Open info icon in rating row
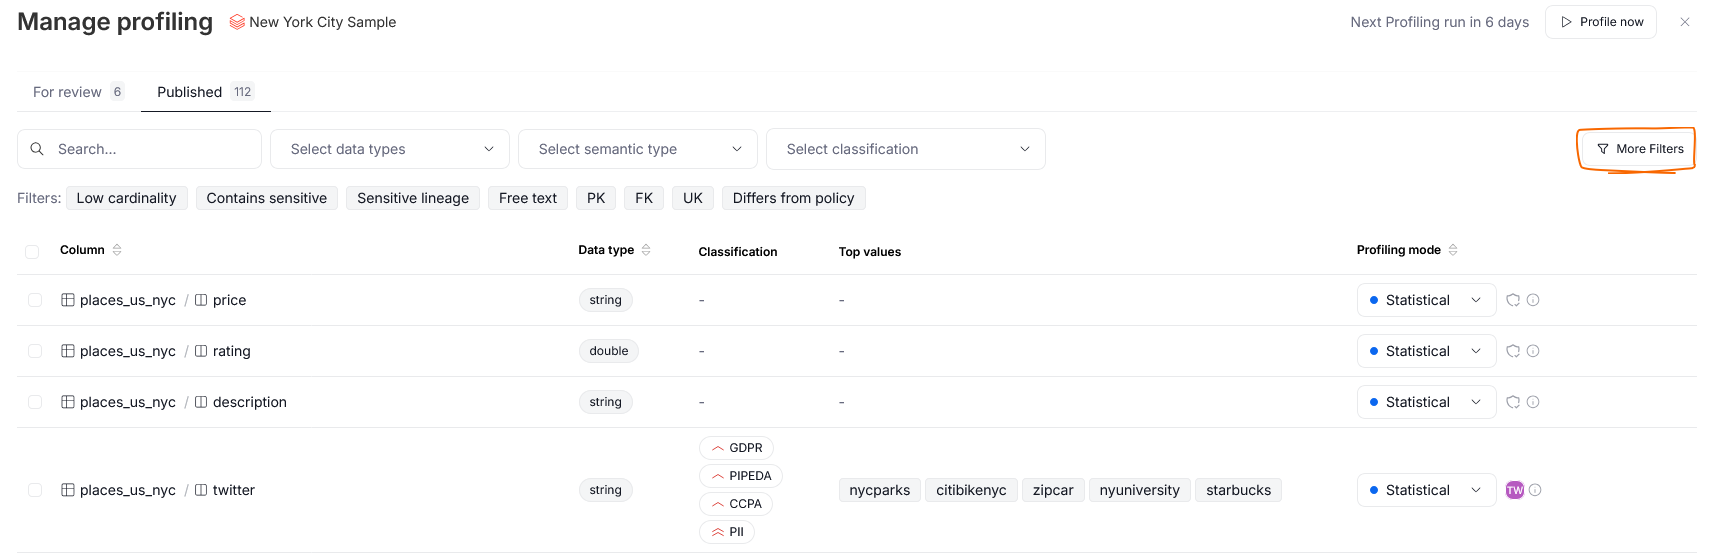The height and width of the screenshot is (560, 1713). click(1533, 351)
